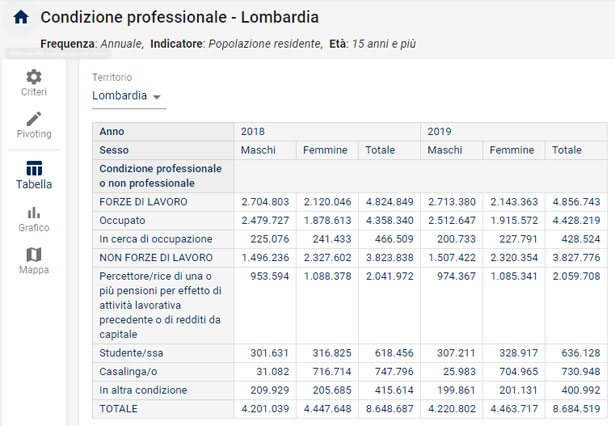The height and width of the screenshot is (426, 615).
Task: Open the Criteri gear icon
Action: pyautogui.click(x=34, y=77)
